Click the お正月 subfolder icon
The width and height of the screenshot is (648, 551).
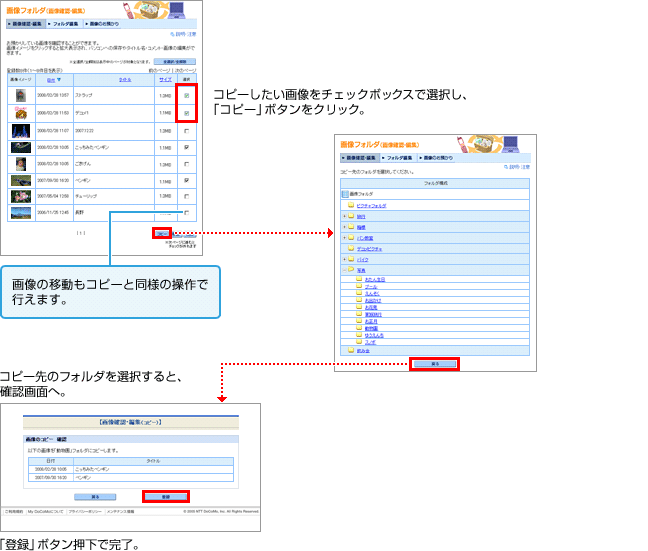point(359,321)
